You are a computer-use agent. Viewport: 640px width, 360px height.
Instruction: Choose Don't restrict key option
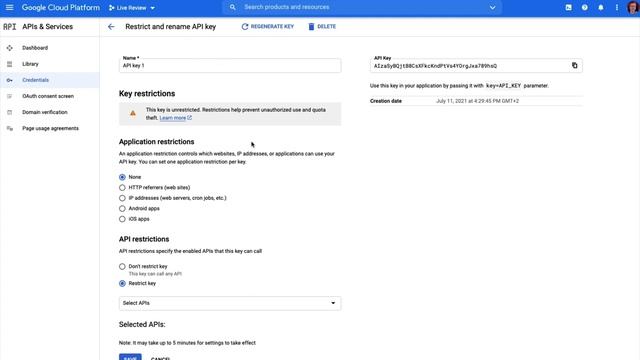pyautogui.click(x=122, y=267)
